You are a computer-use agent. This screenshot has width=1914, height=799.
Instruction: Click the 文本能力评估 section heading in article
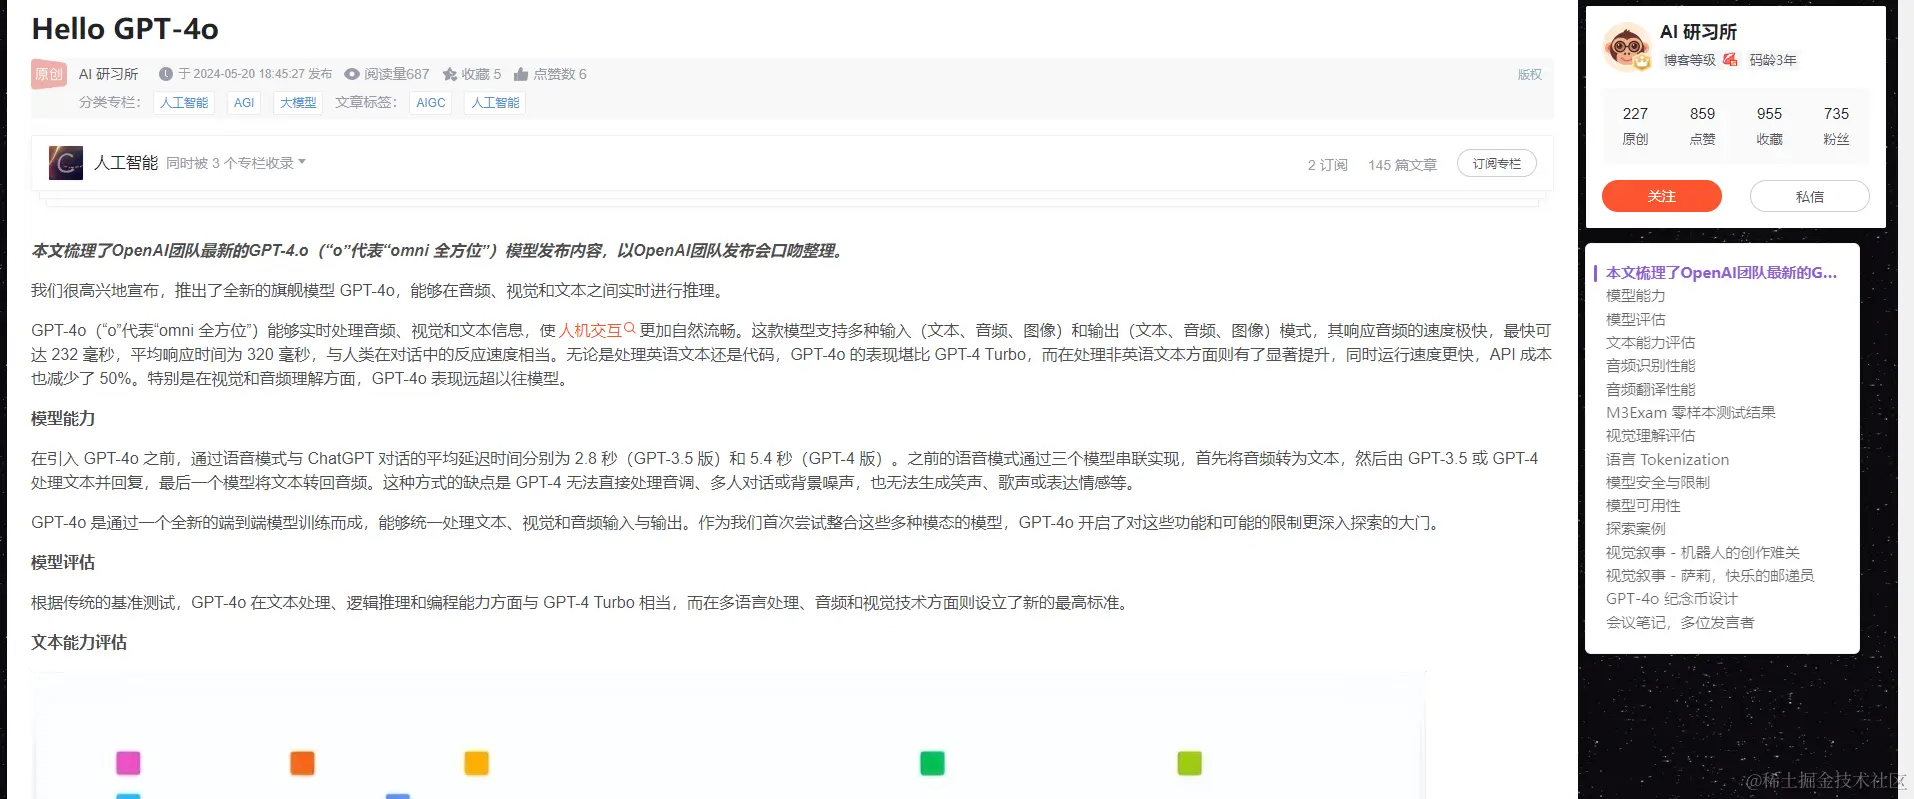click(79, 642)
